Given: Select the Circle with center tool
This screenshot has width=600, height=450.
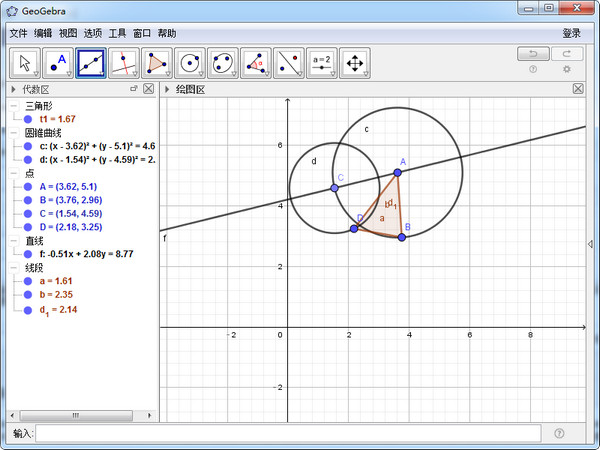Looking at the screenshot, I should [190, 64].
